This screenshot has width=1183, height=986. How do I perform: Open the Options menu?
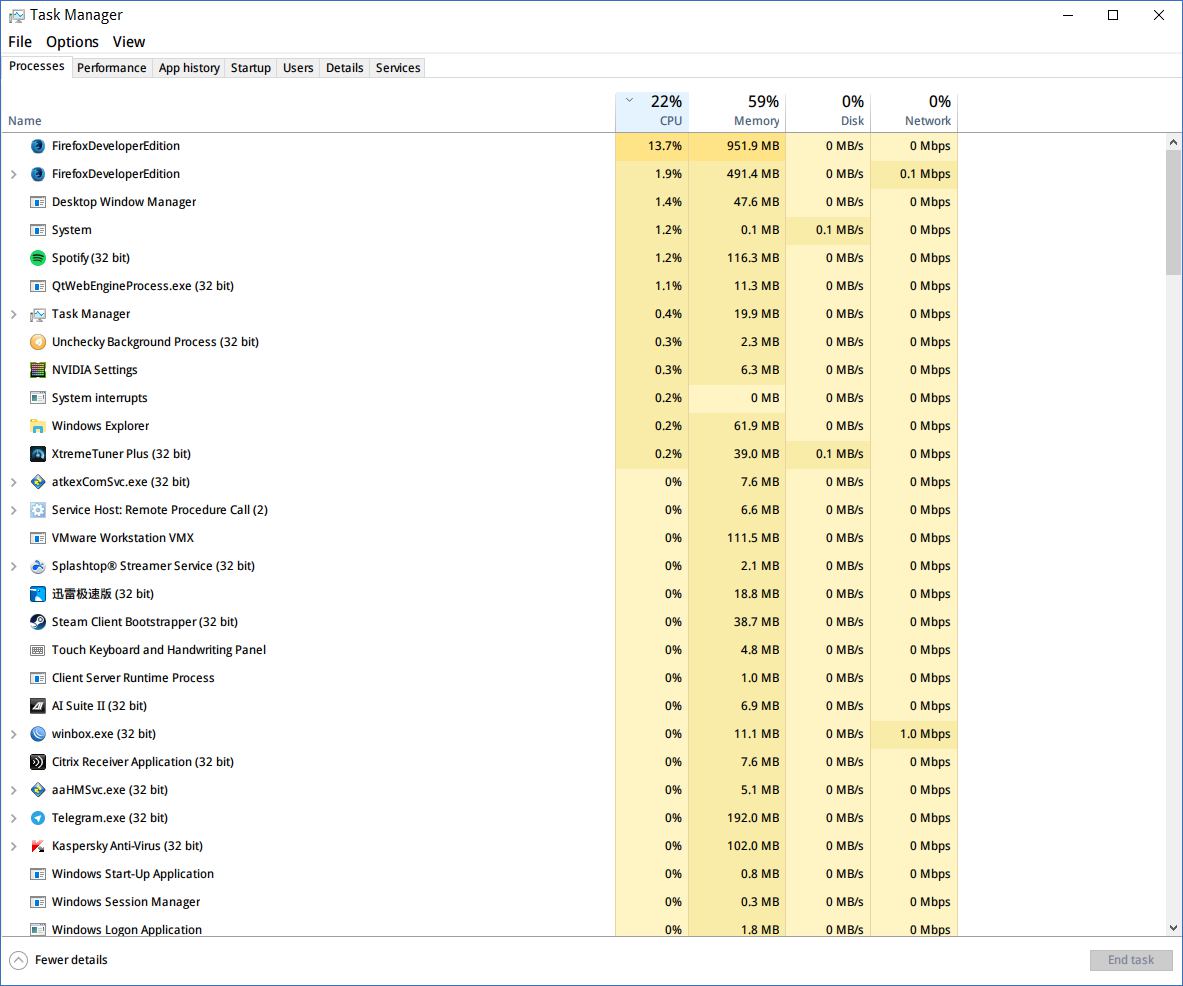72,42
